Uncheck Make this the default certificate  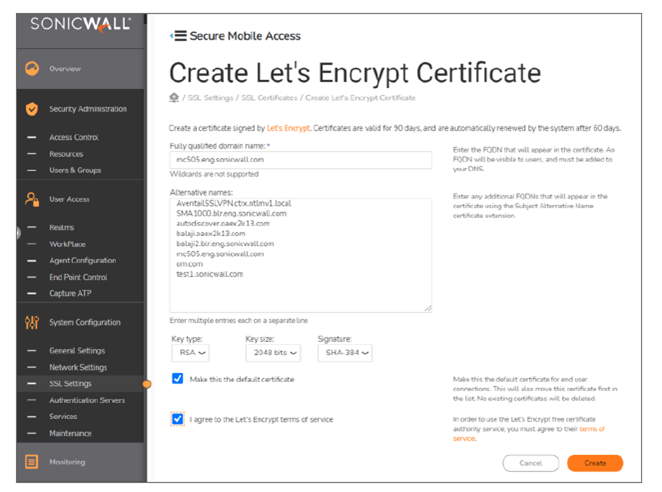[177, 379]
